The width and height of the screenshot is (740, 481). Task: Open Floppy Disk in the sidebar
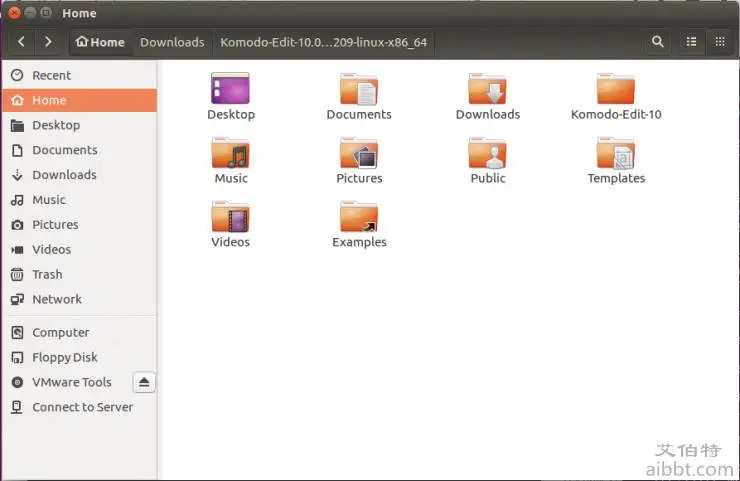(x=80, y=357)
